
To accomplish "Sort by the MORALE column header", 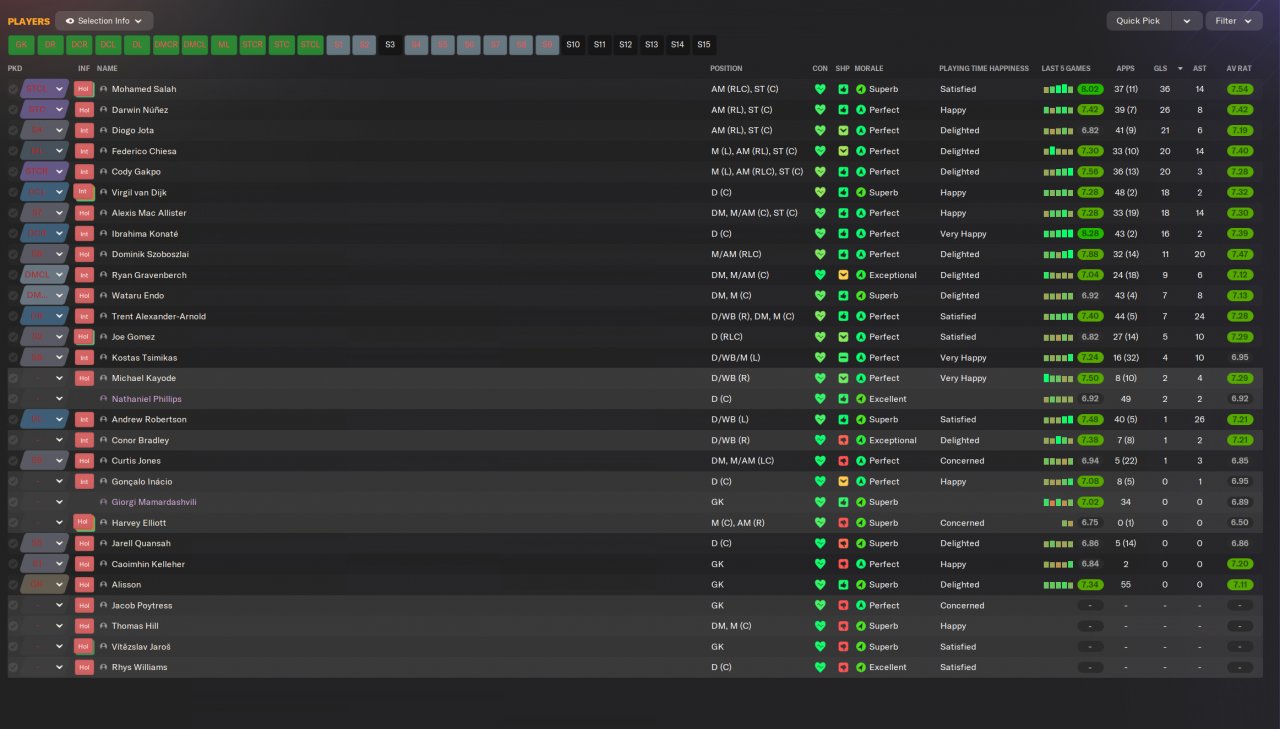I will coord(870,68).
